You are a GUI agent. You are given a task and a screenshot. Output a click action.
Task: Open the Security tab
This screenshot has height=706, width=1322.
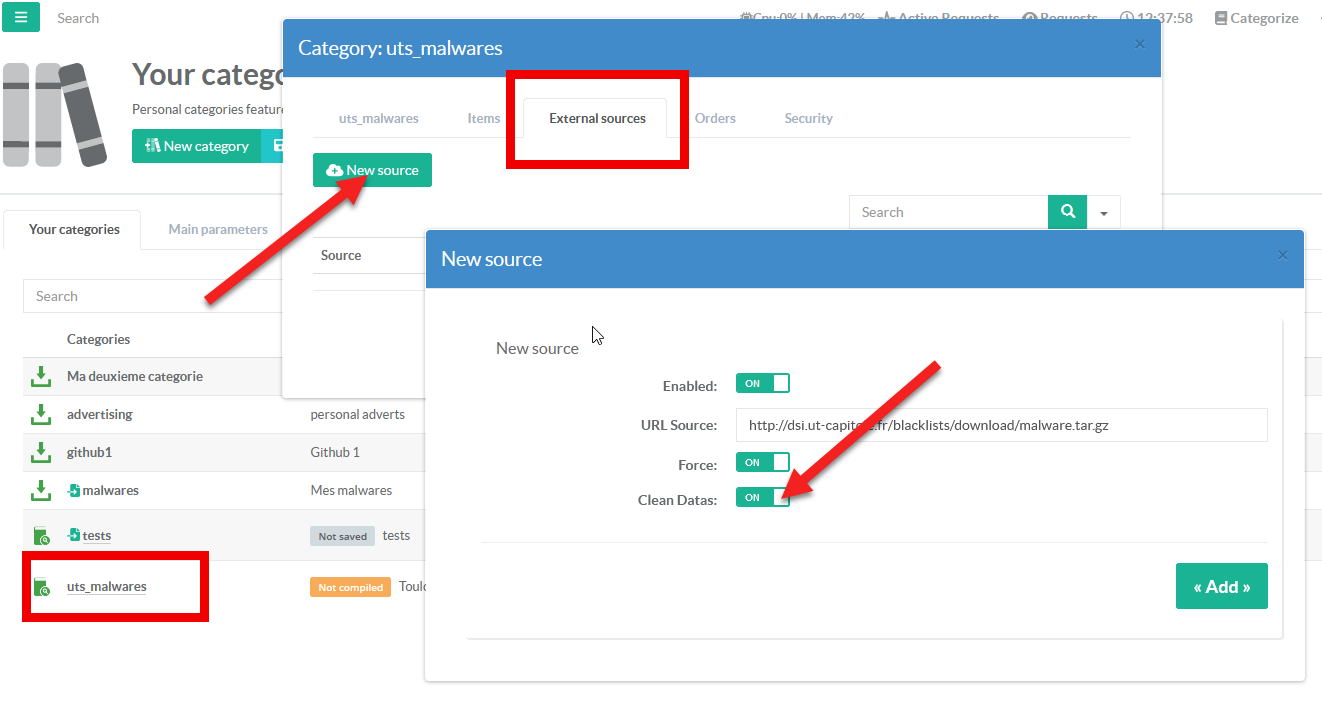(808, 118)
